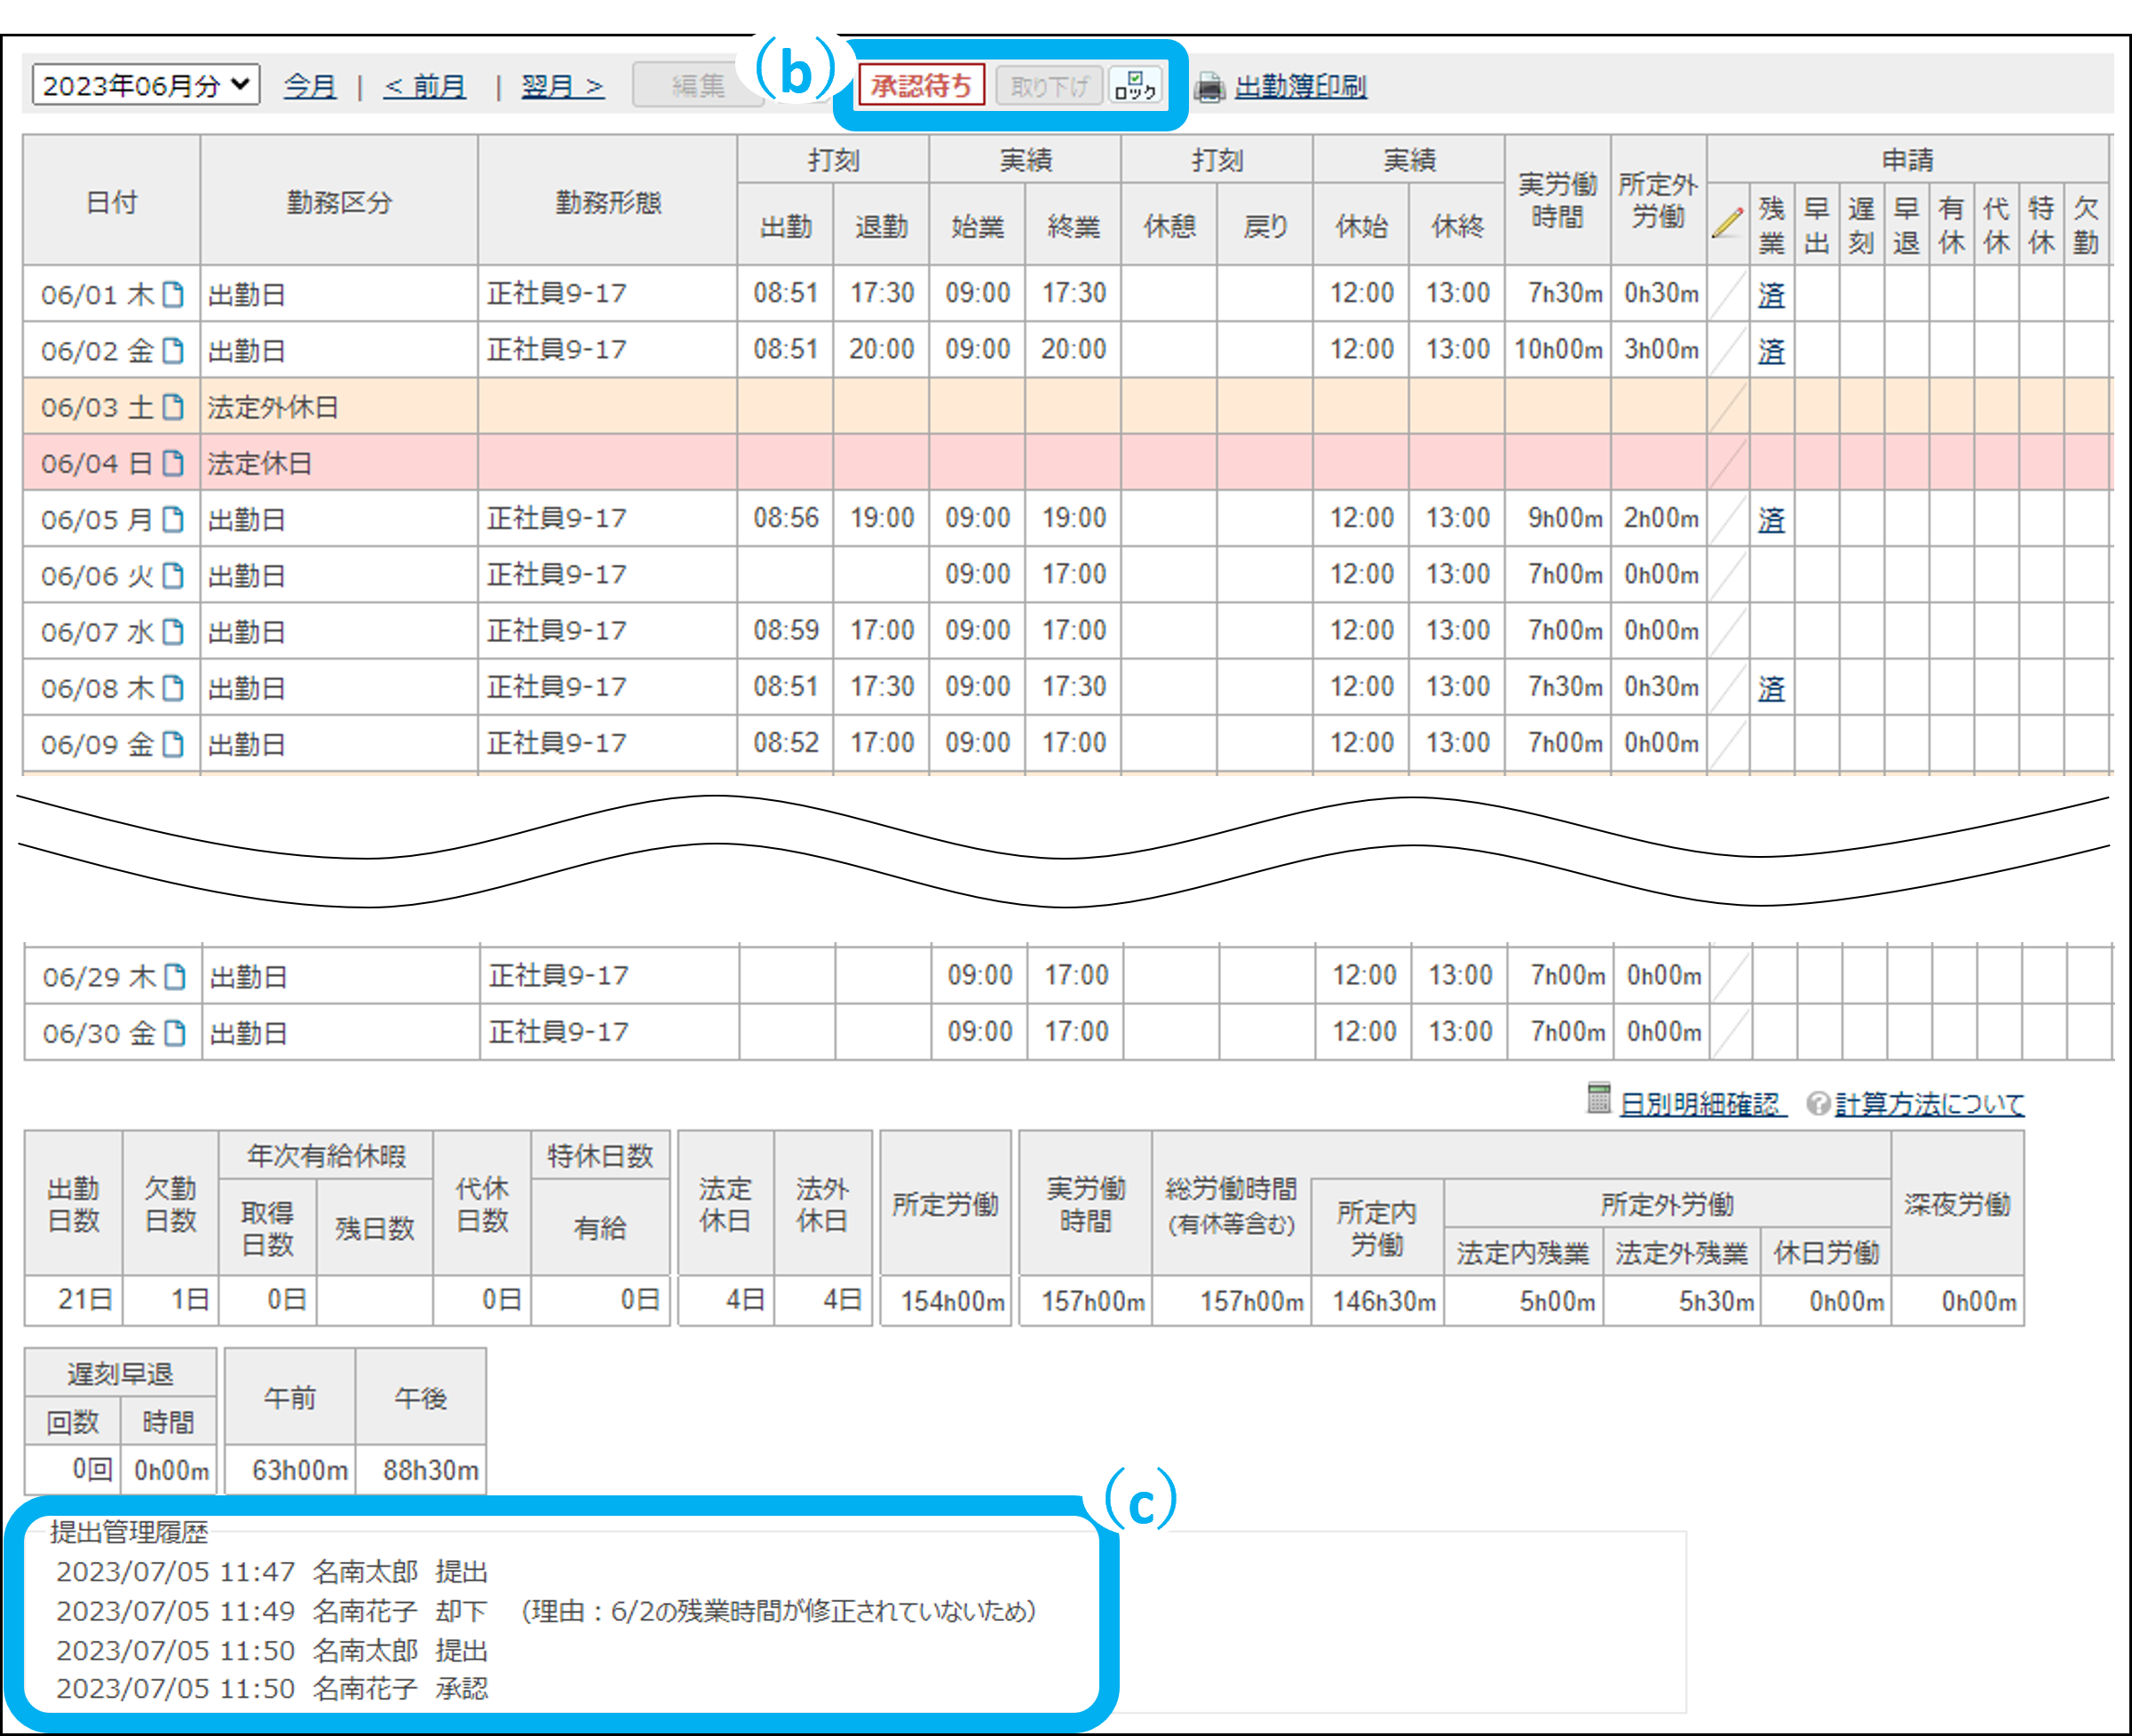Go to 今月 current month link
Screen dimensions: 2132x1736
click(309, 86)
